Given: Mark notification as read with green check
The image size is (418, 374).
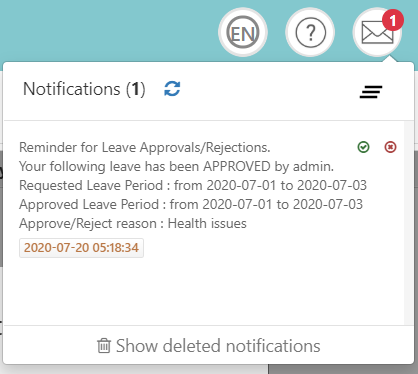Looking at the screenshot, I should (x=363, y=147).
